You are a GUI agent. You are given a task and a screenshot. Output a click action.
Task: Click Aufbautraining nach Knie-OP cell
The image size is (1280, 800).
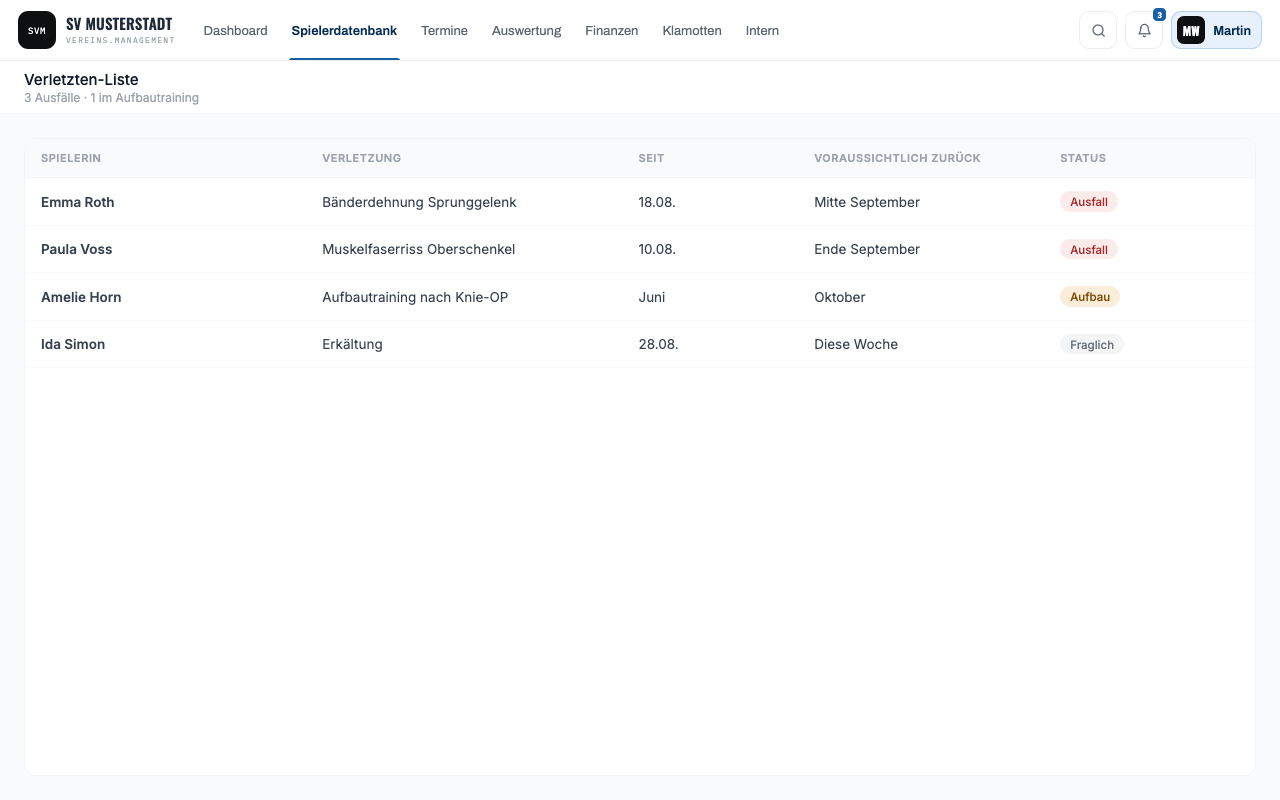(x=415, y=297)
